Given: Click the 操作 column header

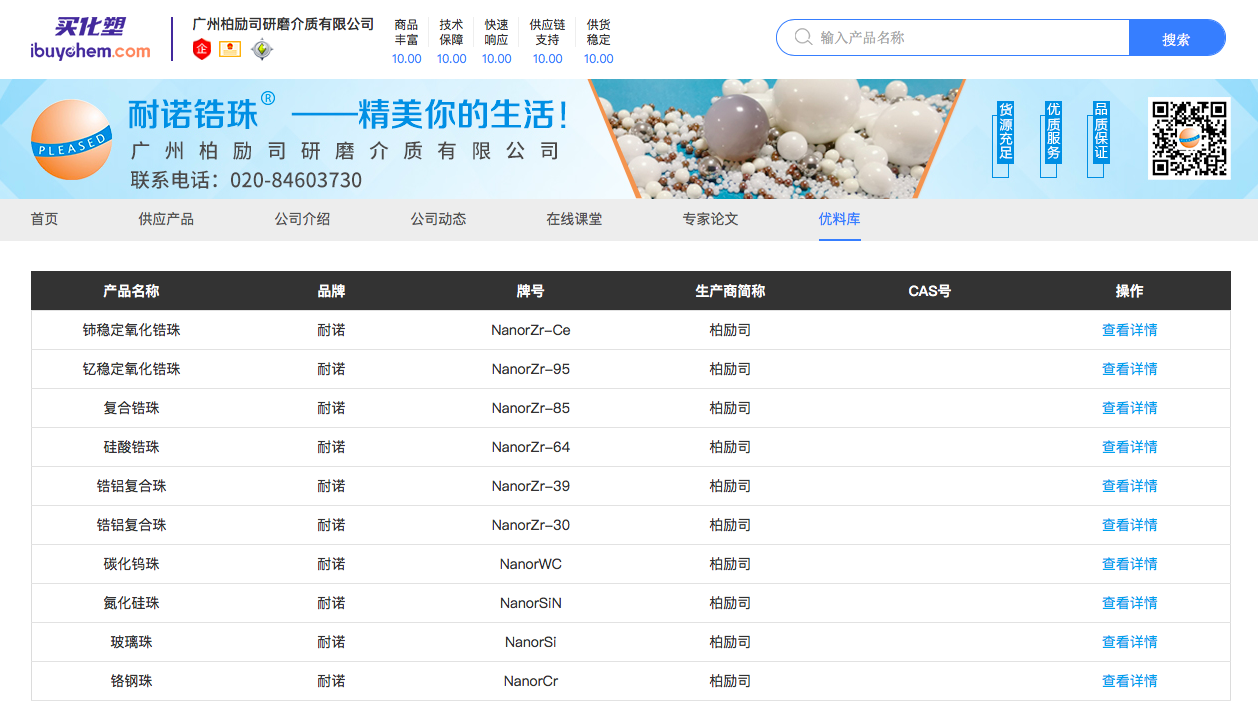Looking at the screenshot, I should click(x=1129, y=291).
